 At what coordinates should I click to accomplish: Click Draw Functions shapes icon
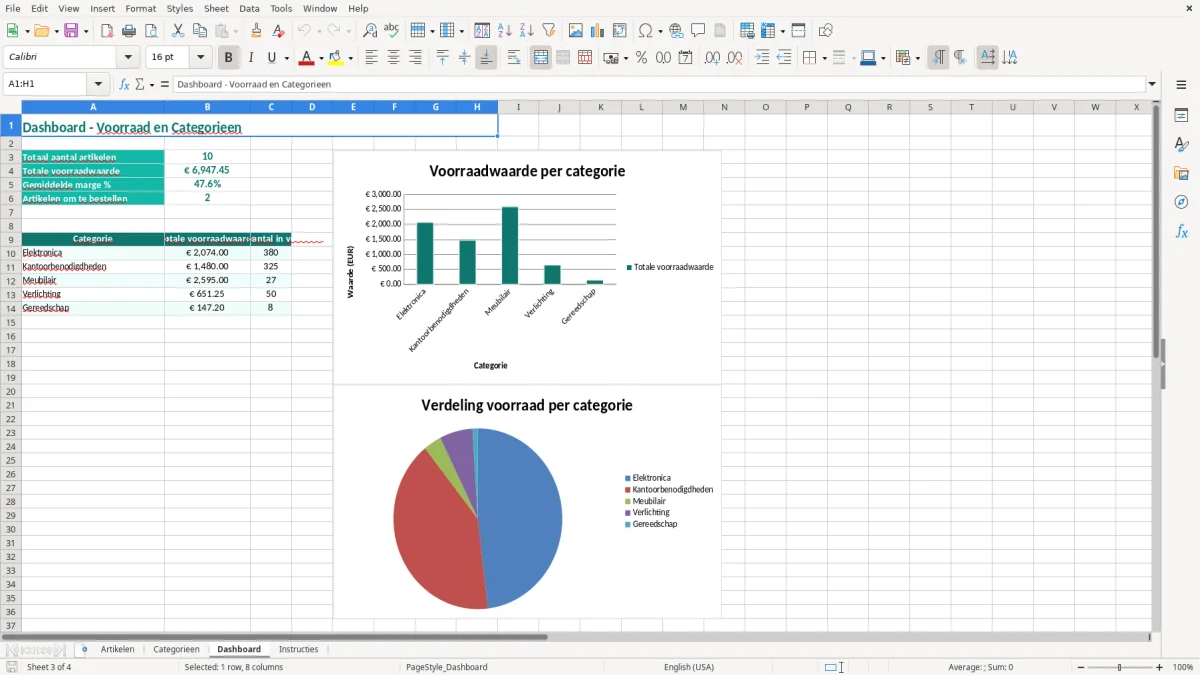pyautogui.click(x=826, y=31)
